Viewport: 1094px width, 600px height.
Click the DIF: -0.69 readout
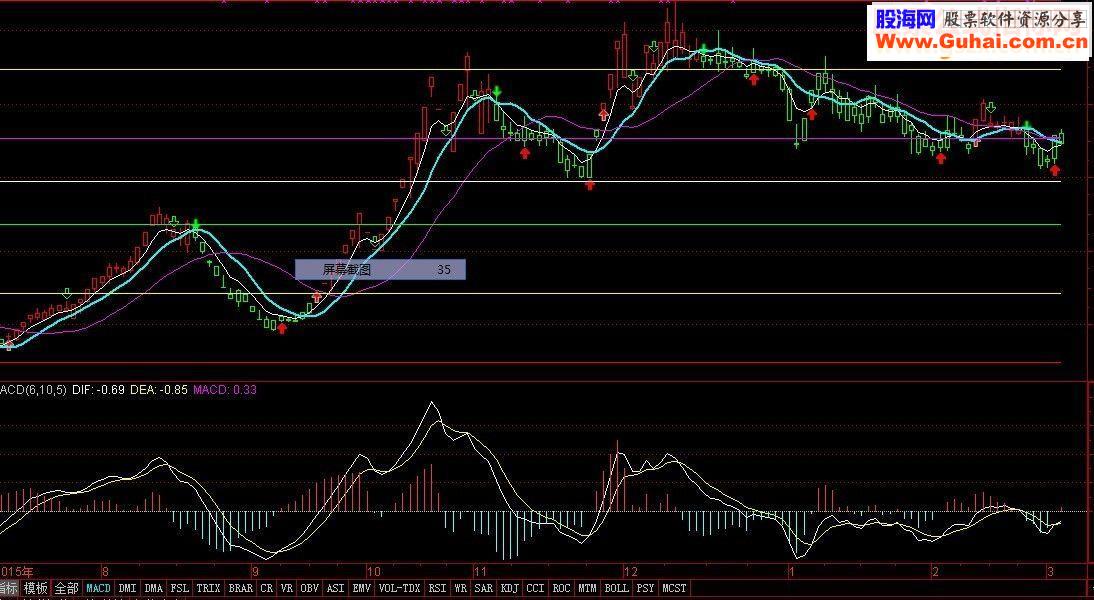pyautogui.click(x=98, y=390)
